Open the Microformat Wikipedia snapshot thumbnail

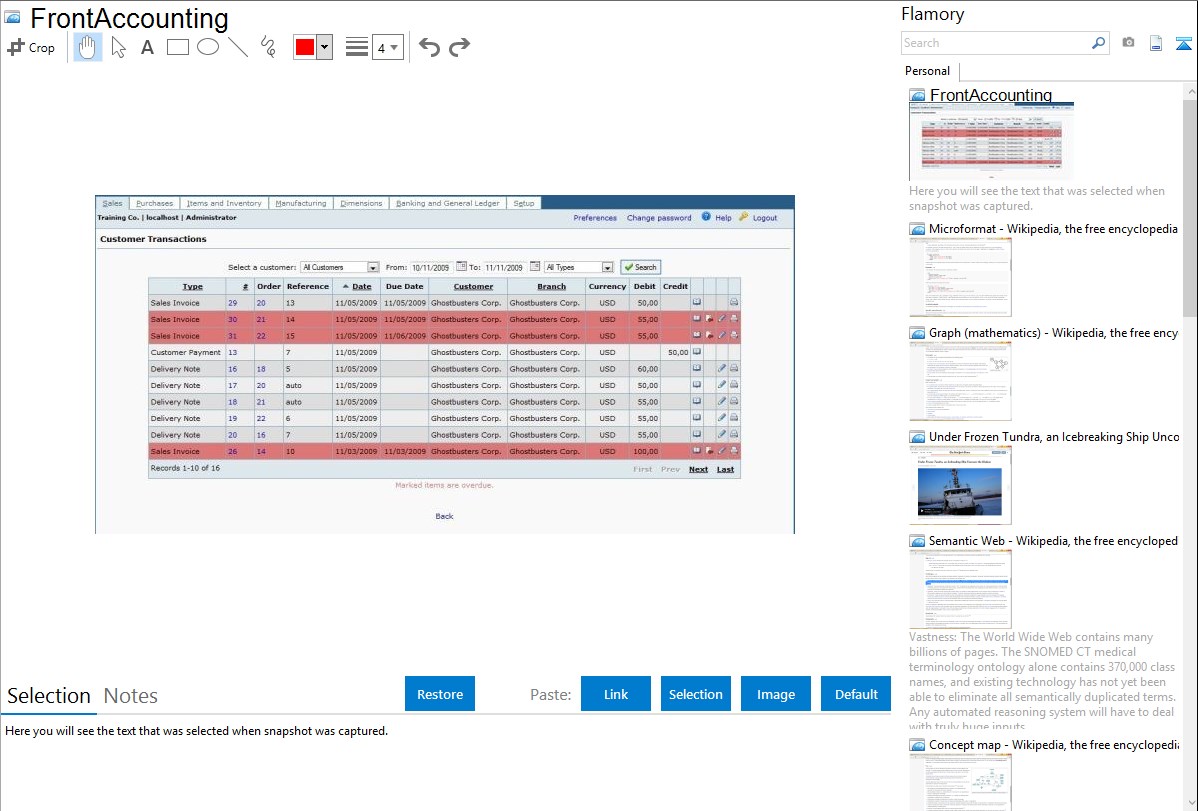tap(960, 277)
